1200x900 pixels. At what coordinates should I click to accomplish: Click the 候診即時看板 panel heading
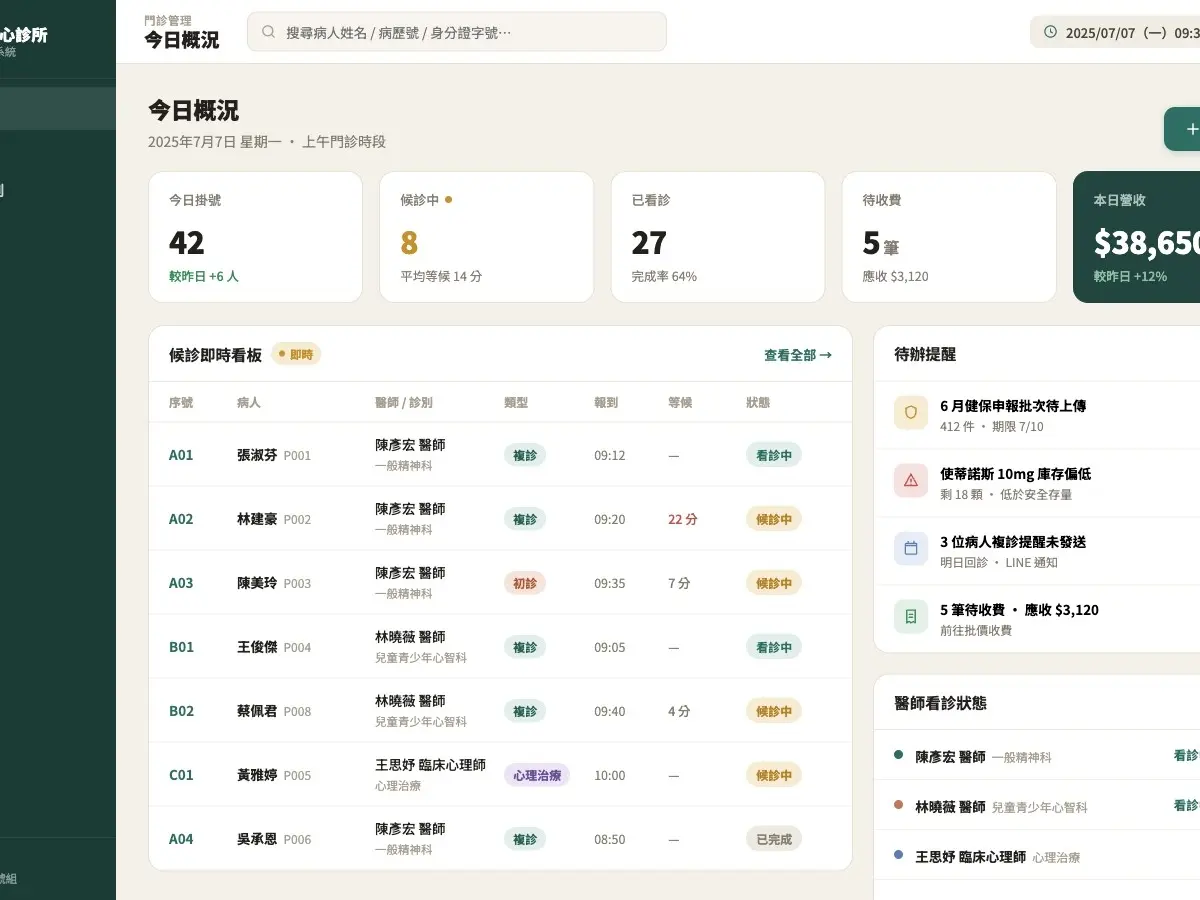coord(215,354)
